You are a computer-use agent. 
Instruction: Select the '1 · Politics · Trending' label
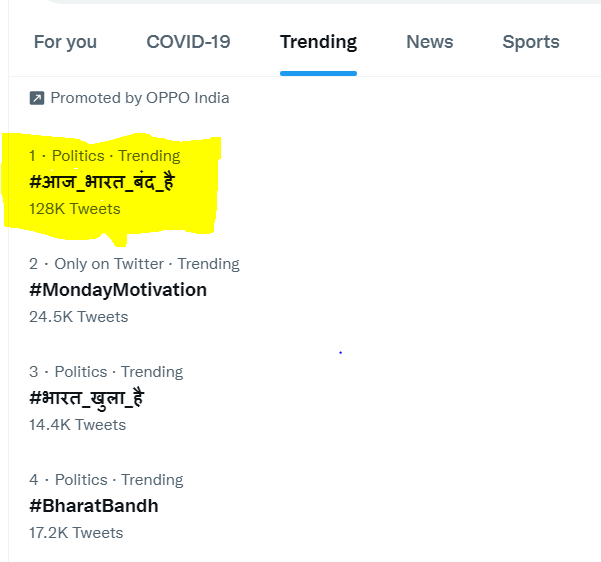click(105, 156)
